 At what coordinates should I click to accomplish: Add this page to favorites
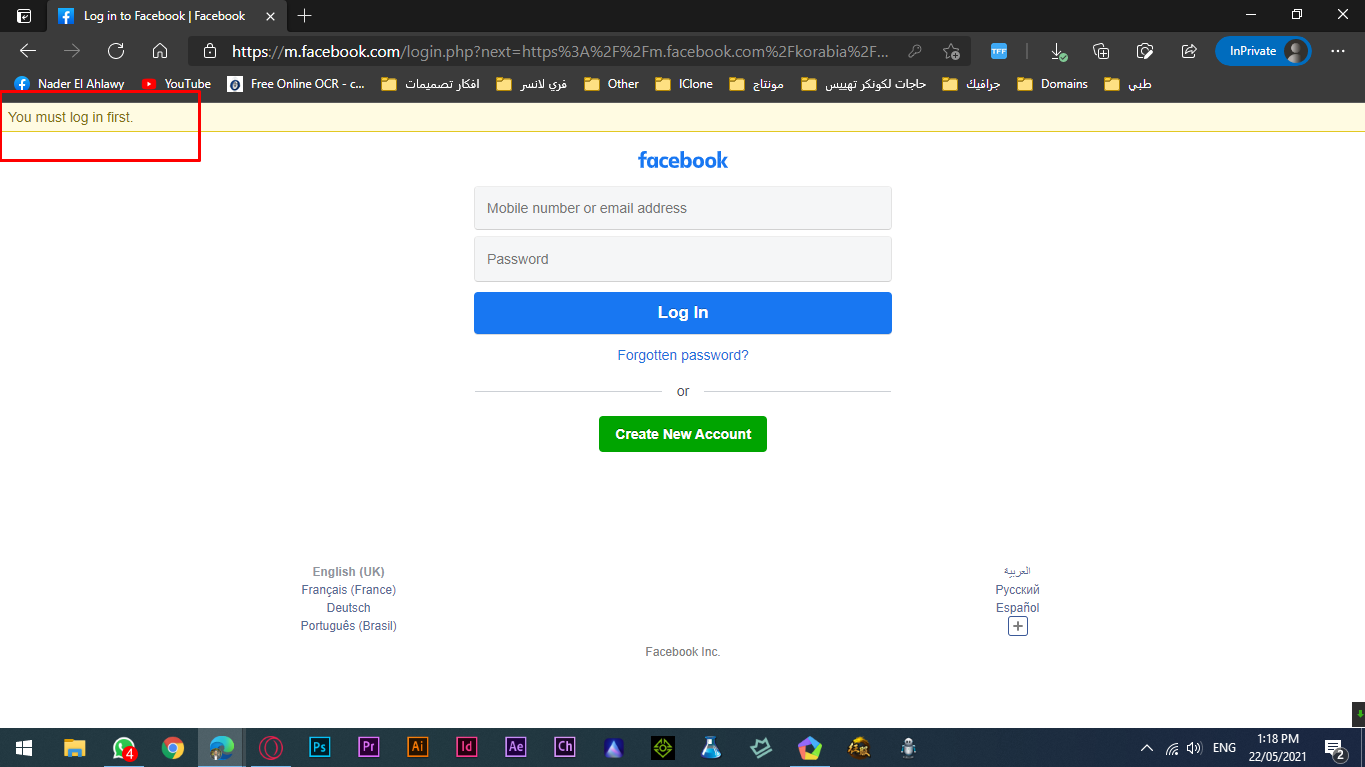[x=951, y=51]
